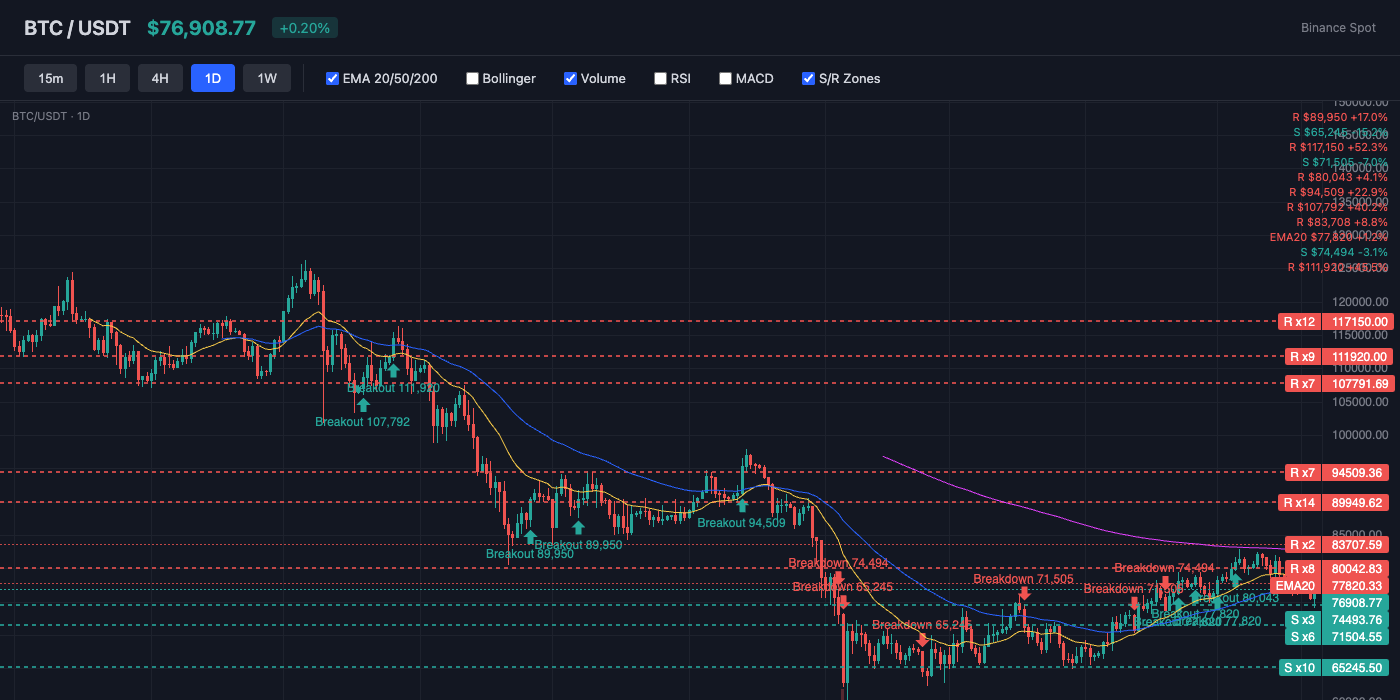1400x700 pixels.
Task: Toggle off S/R Zones checkbox
Action: coord(808,78)
